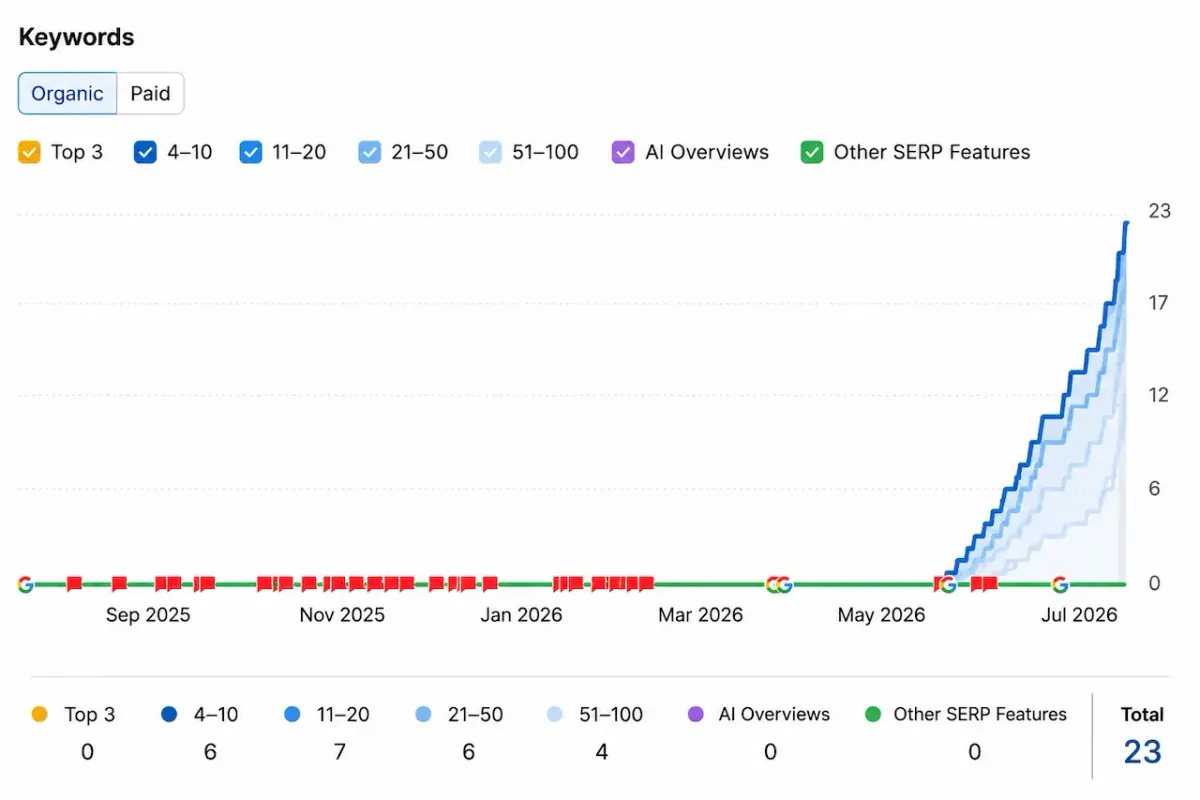Click the count '7' under 11–20
Viewport: 1200px width, 800px height.
(x=340, y=752)
